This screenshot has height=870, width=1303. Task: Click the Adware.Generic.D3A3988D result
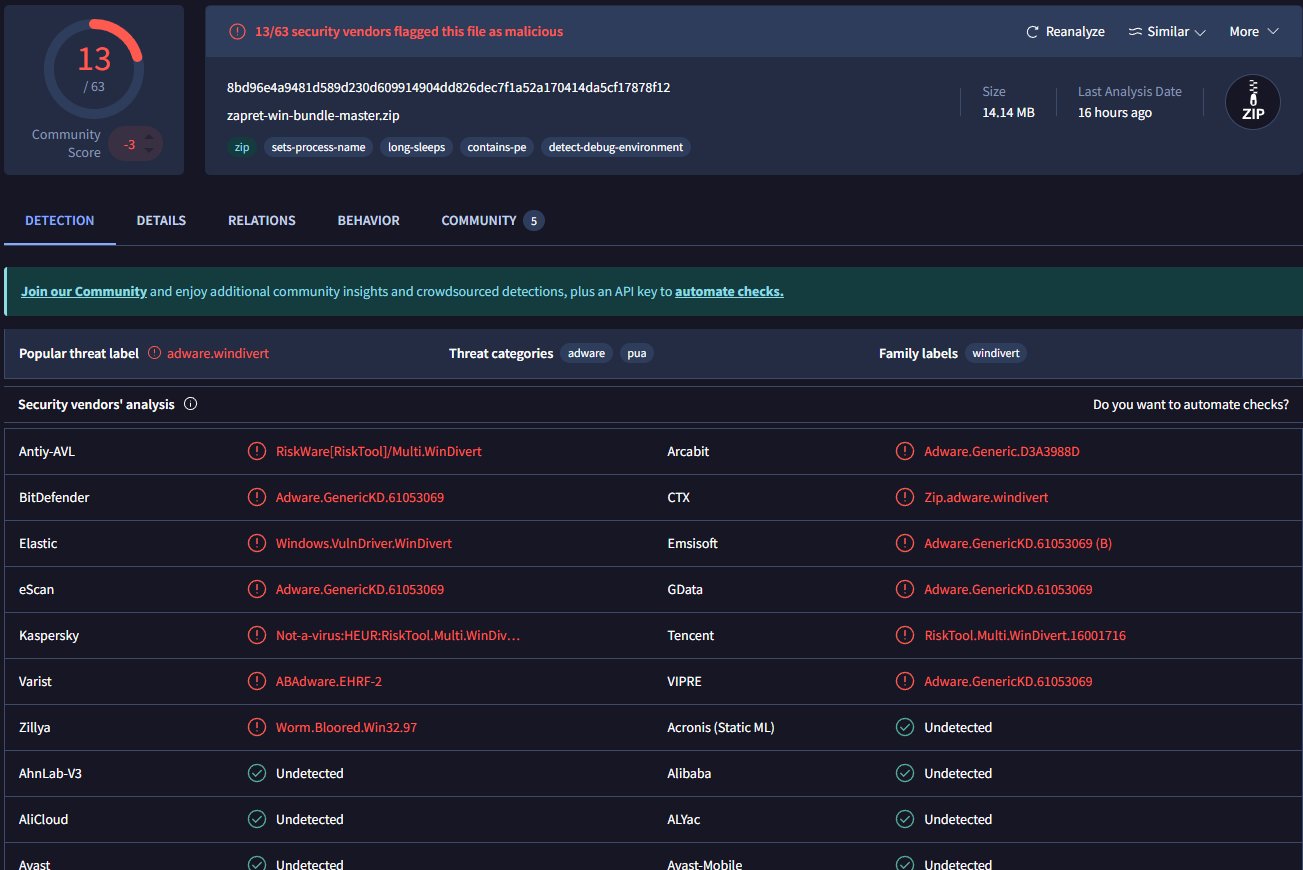tap(1002, 452)
